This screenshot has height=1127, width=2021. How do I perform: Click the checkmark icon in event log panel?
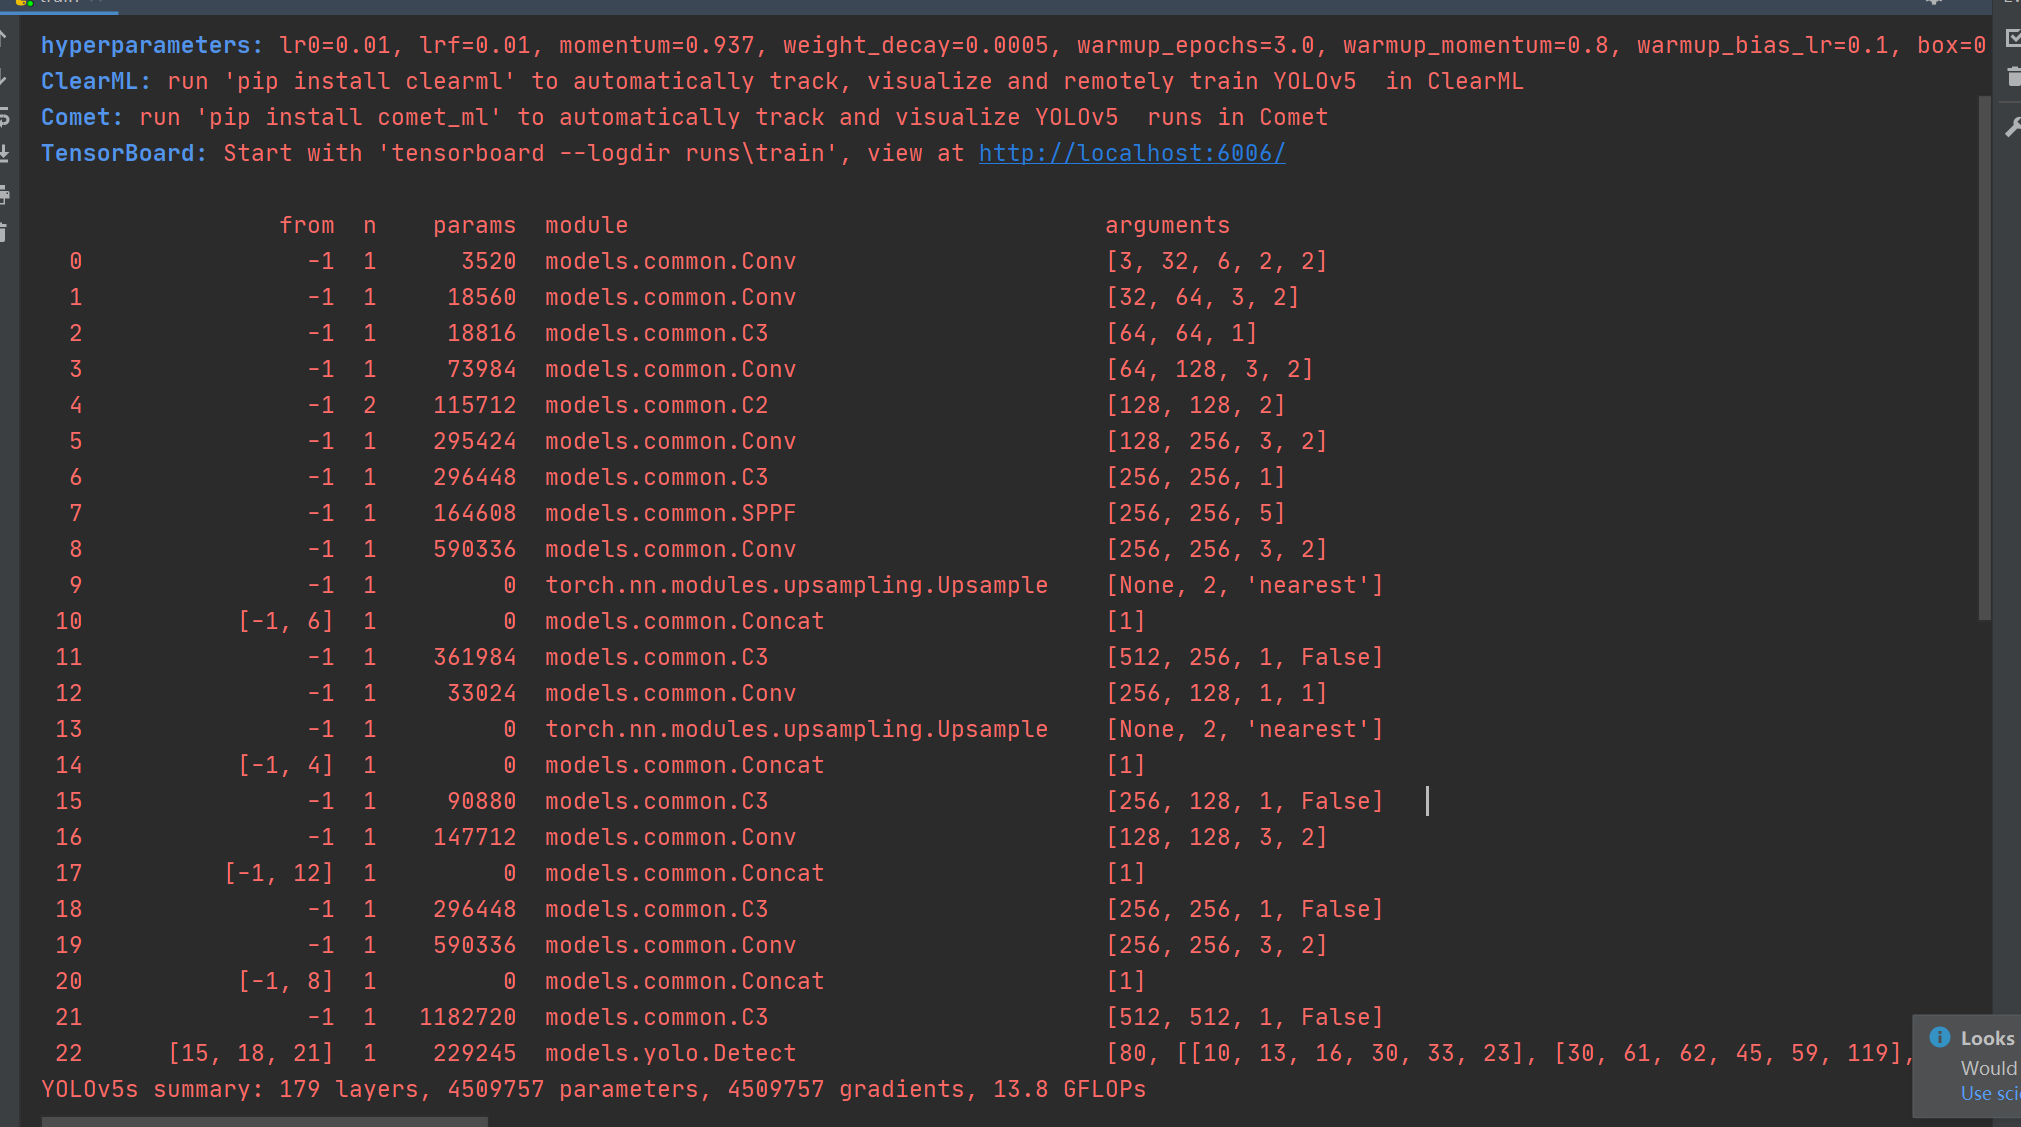pos(2013,38)
